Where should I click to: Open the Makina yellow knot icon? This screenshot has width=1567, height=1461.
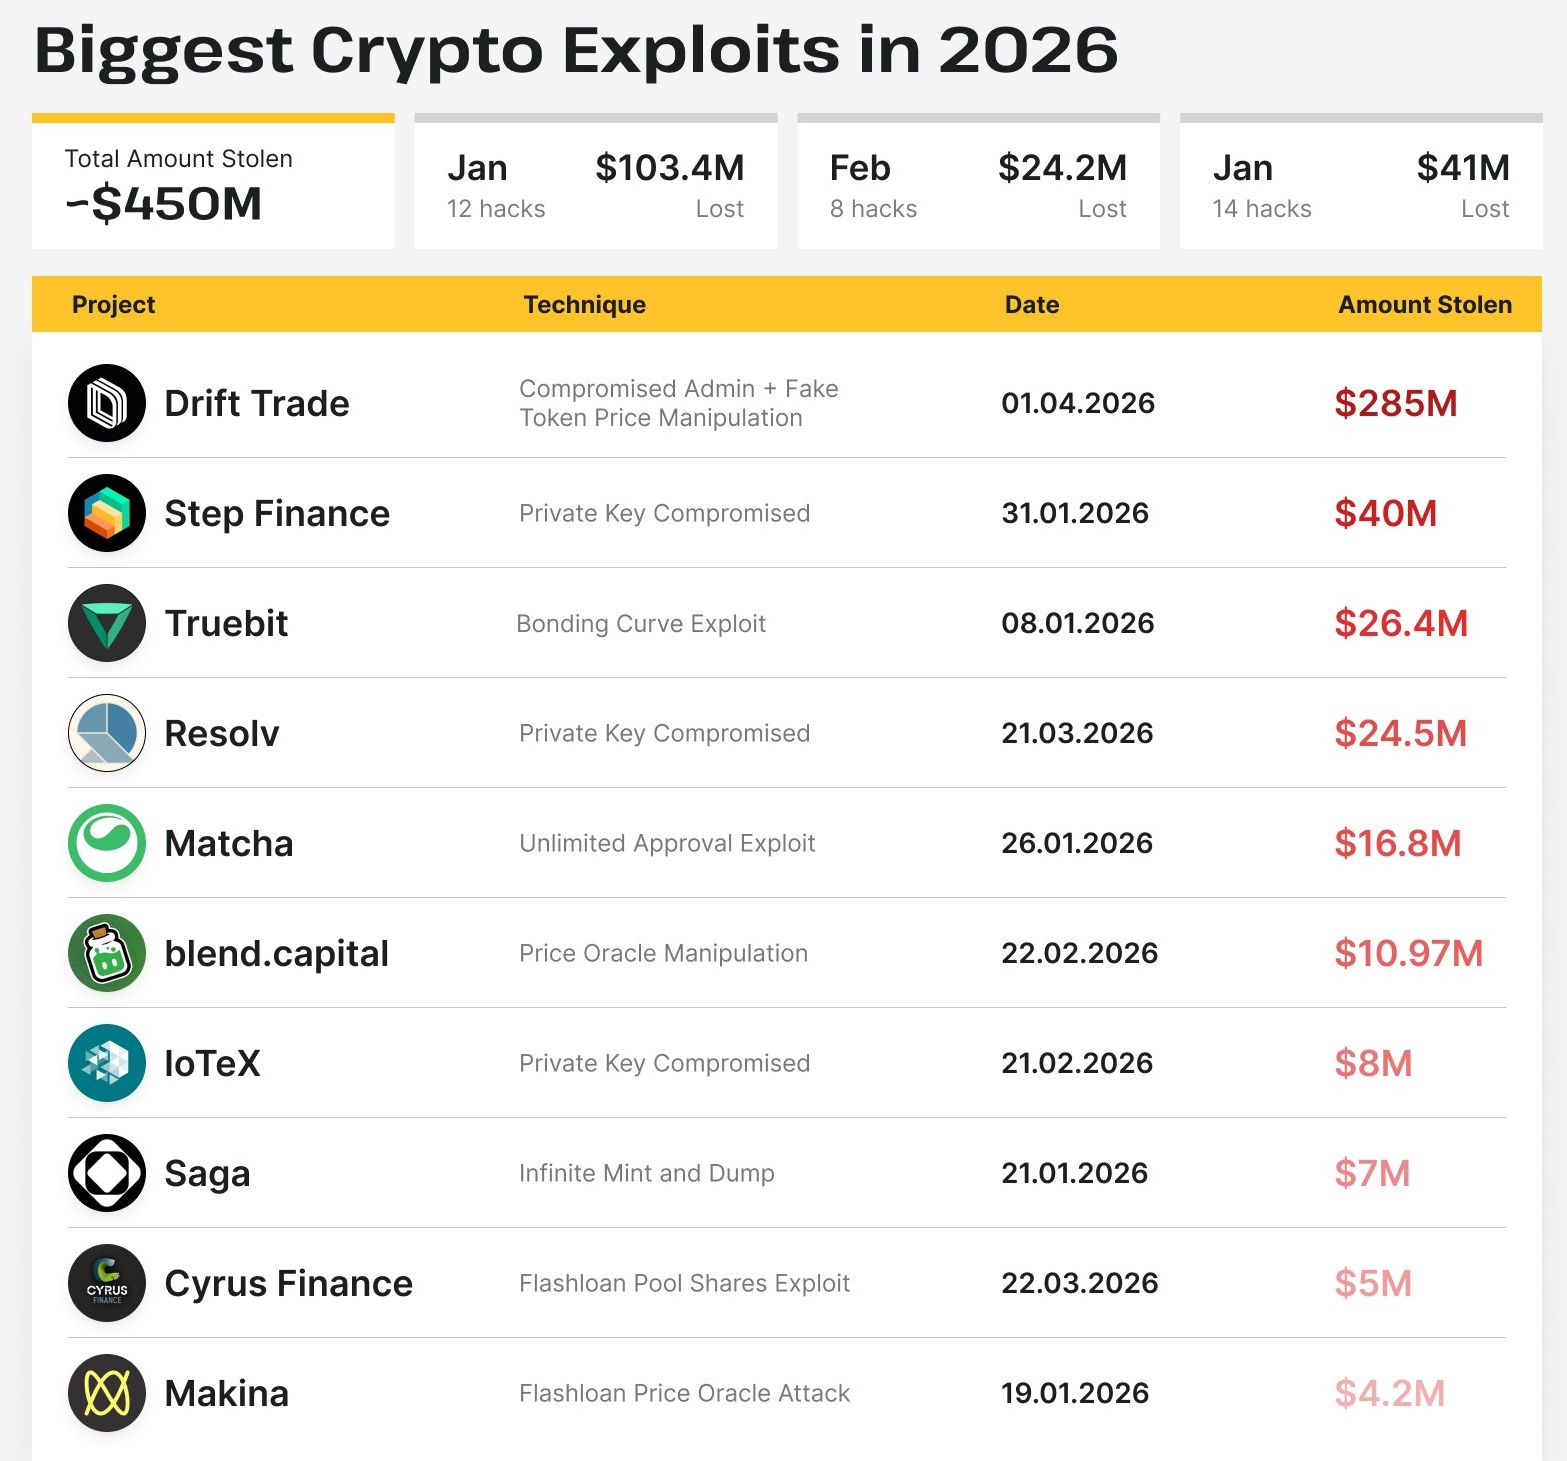click(x=107, y=1393)
